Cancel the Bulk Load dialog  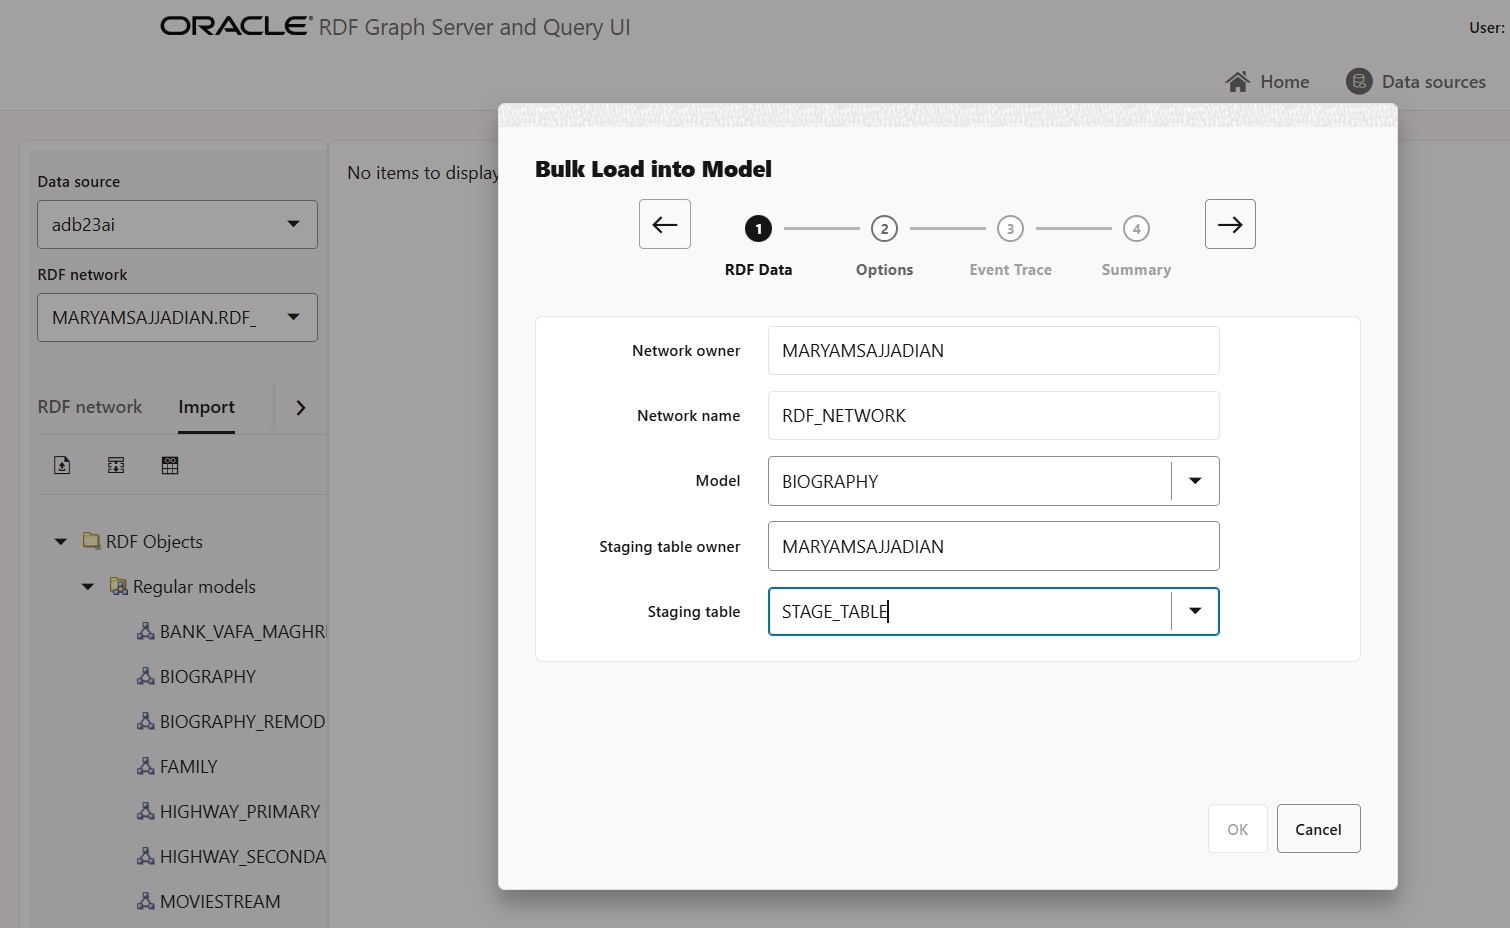tap(1318, 829)
